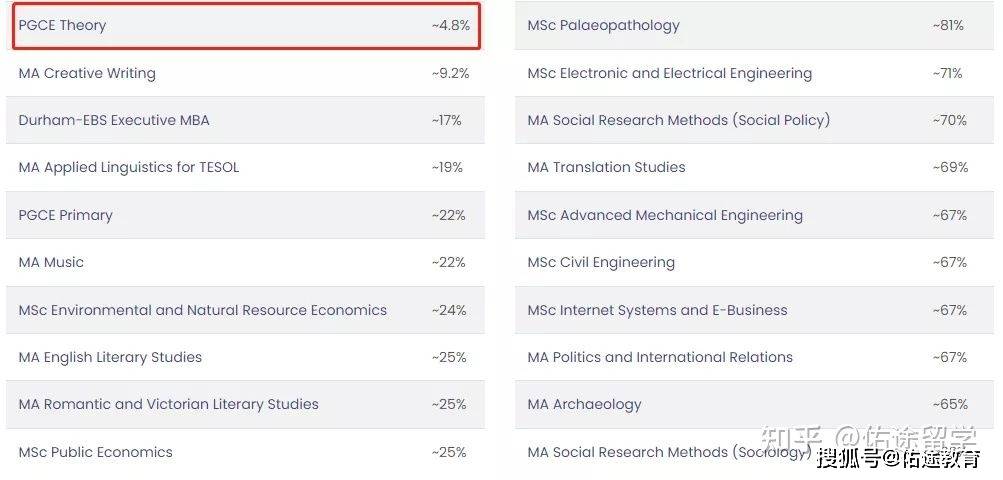Click MSc Palaeopathology course name

(603, 26)
